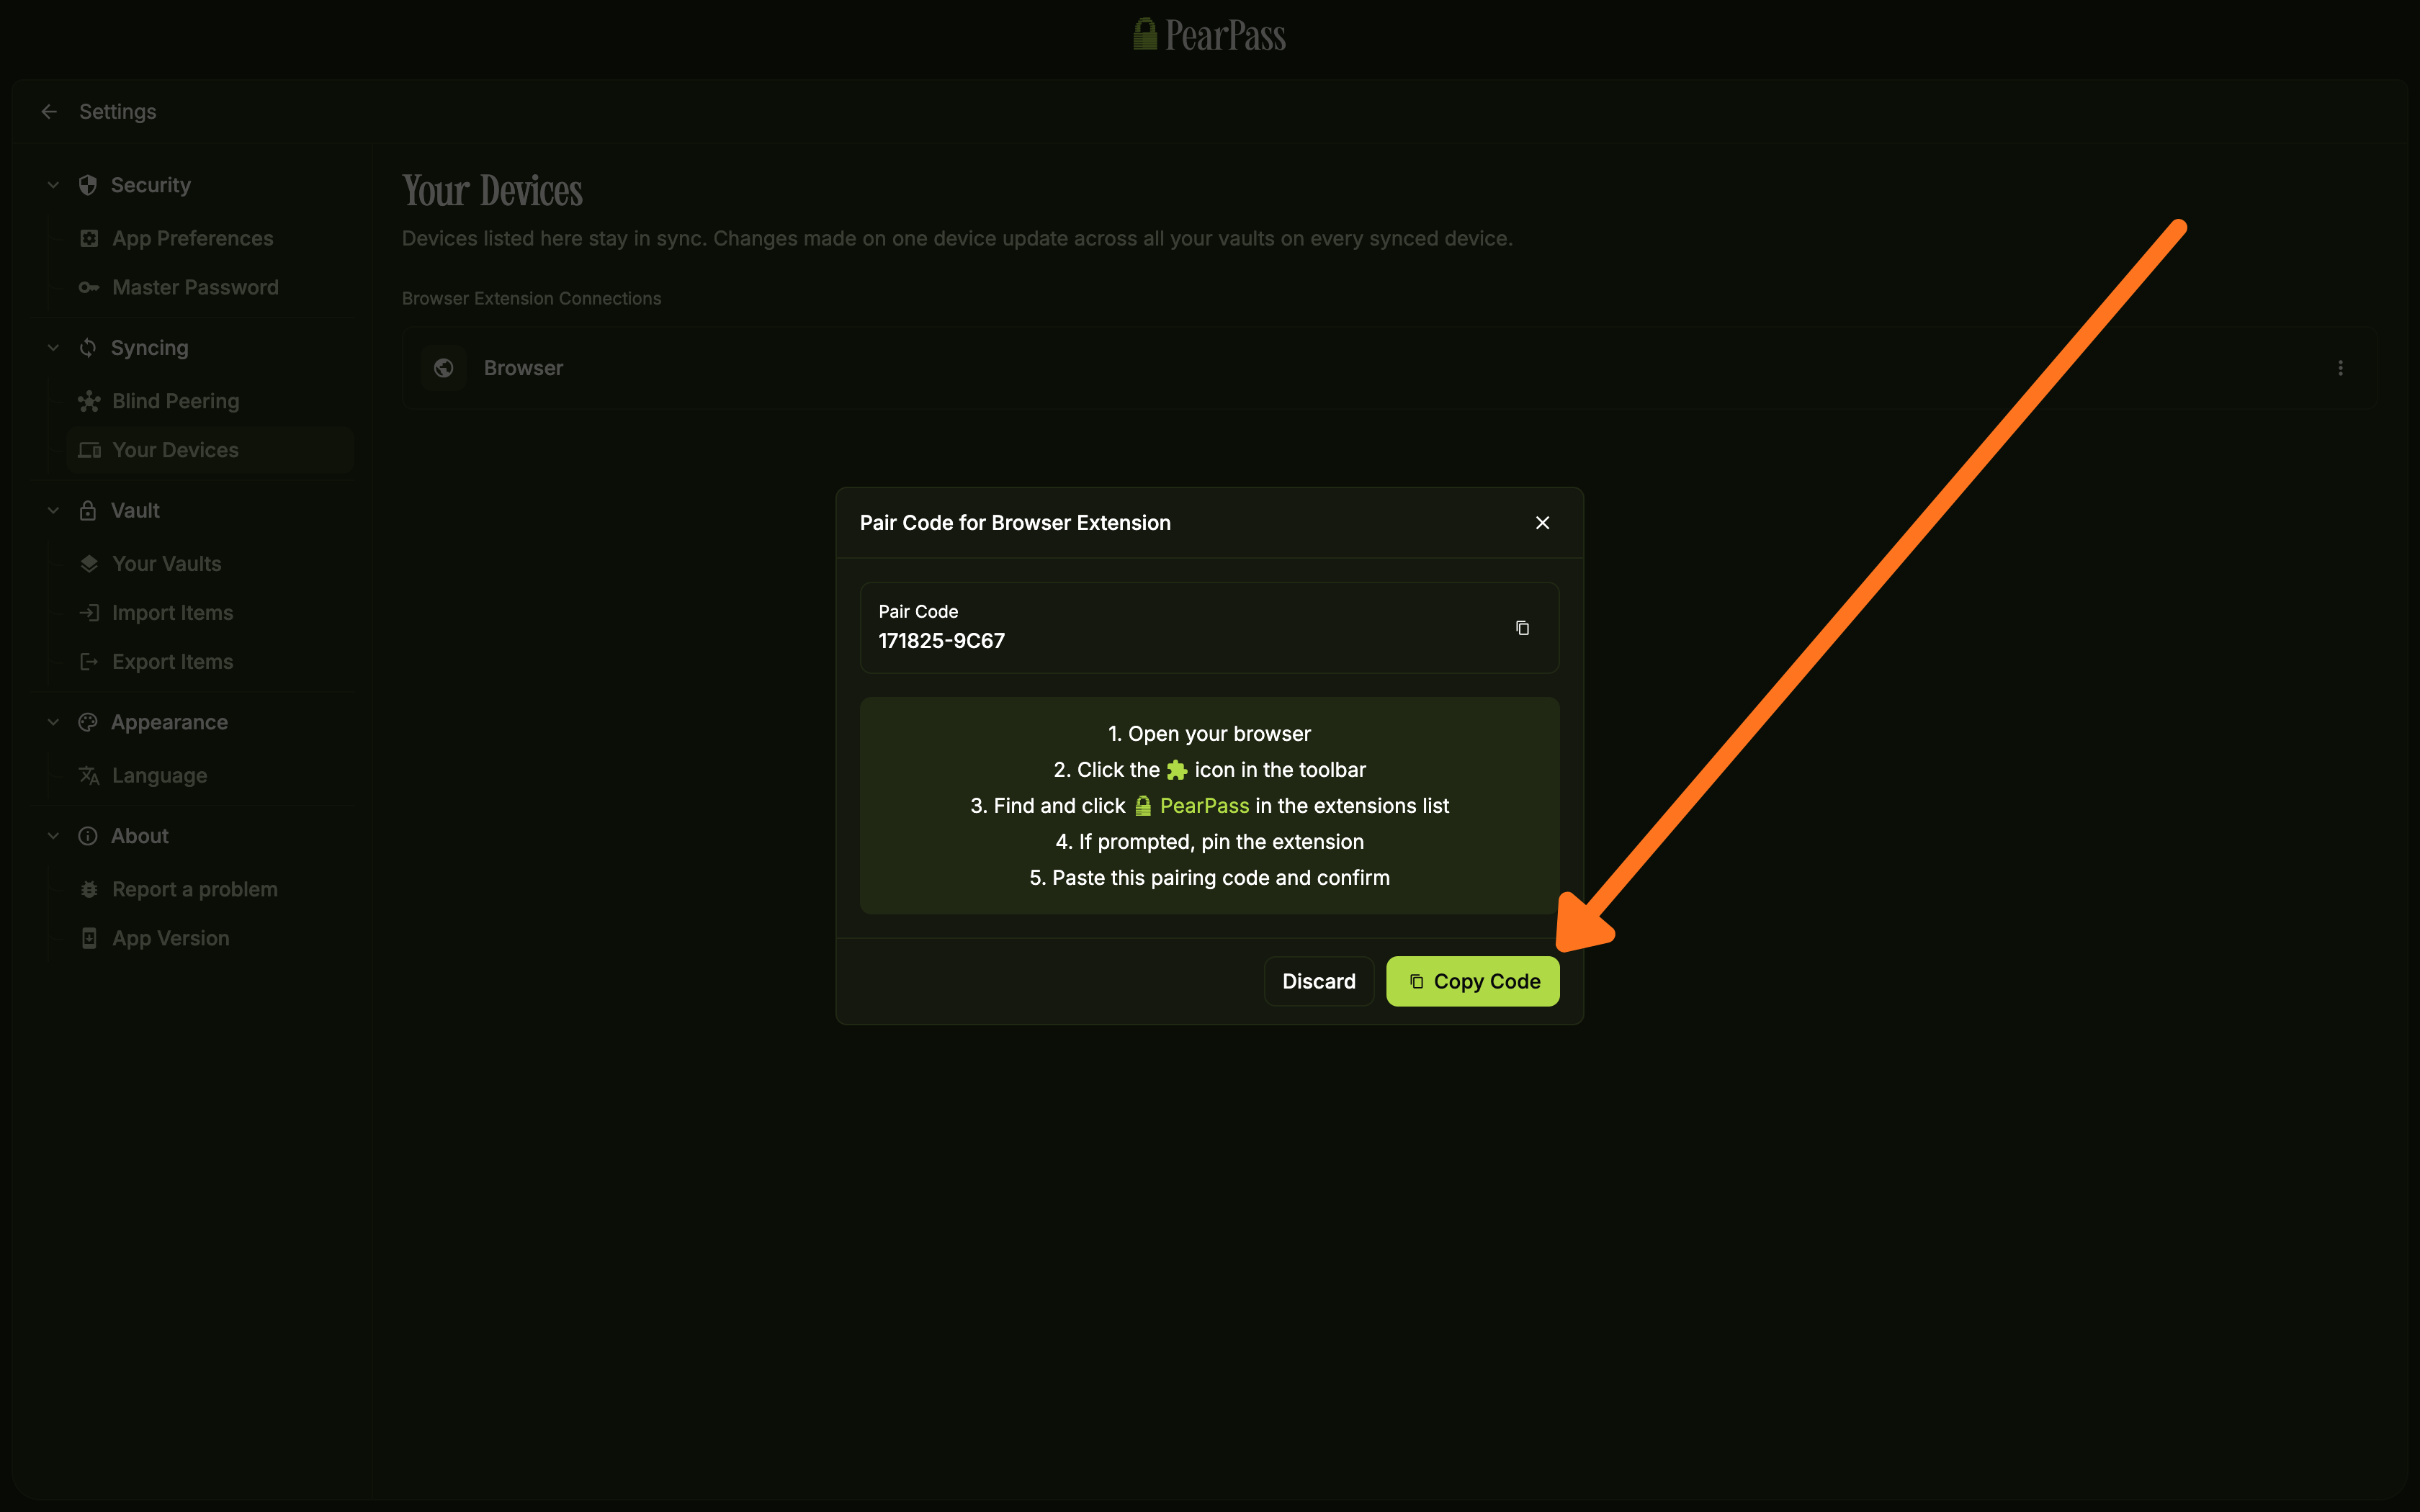
Task: Click the "Paste this pairing code and confirm" step
Action: pyautogui.click(x=1209, y=878)
